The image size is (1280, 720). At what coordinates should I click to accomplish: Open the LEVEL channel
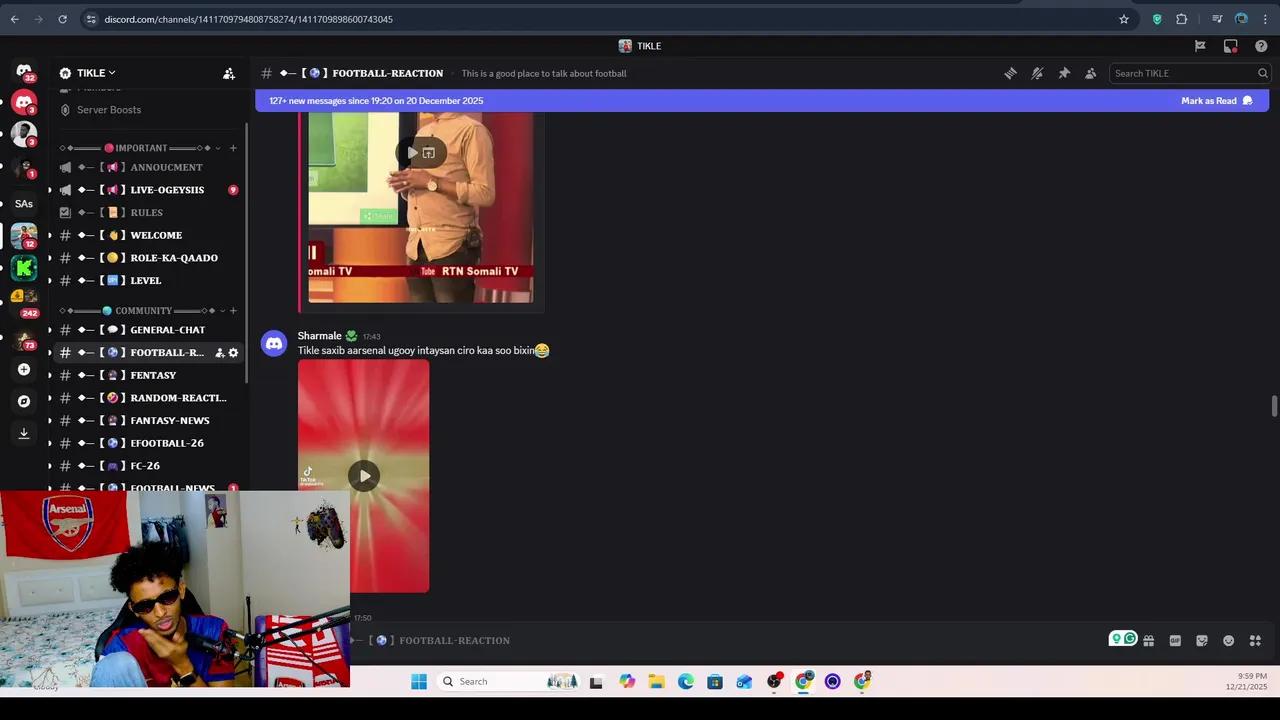click(150, 281)
